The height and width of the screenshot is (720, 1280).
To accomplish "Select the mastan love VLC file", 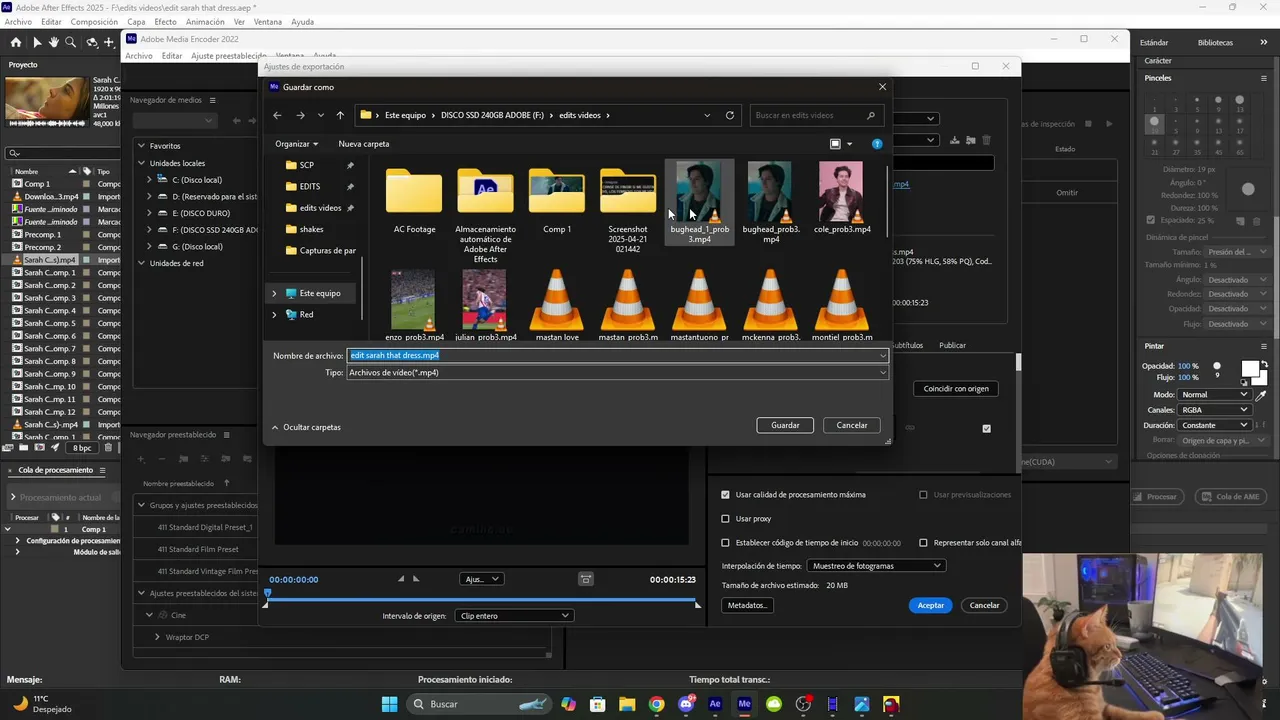I will click(x=557, y=306).
